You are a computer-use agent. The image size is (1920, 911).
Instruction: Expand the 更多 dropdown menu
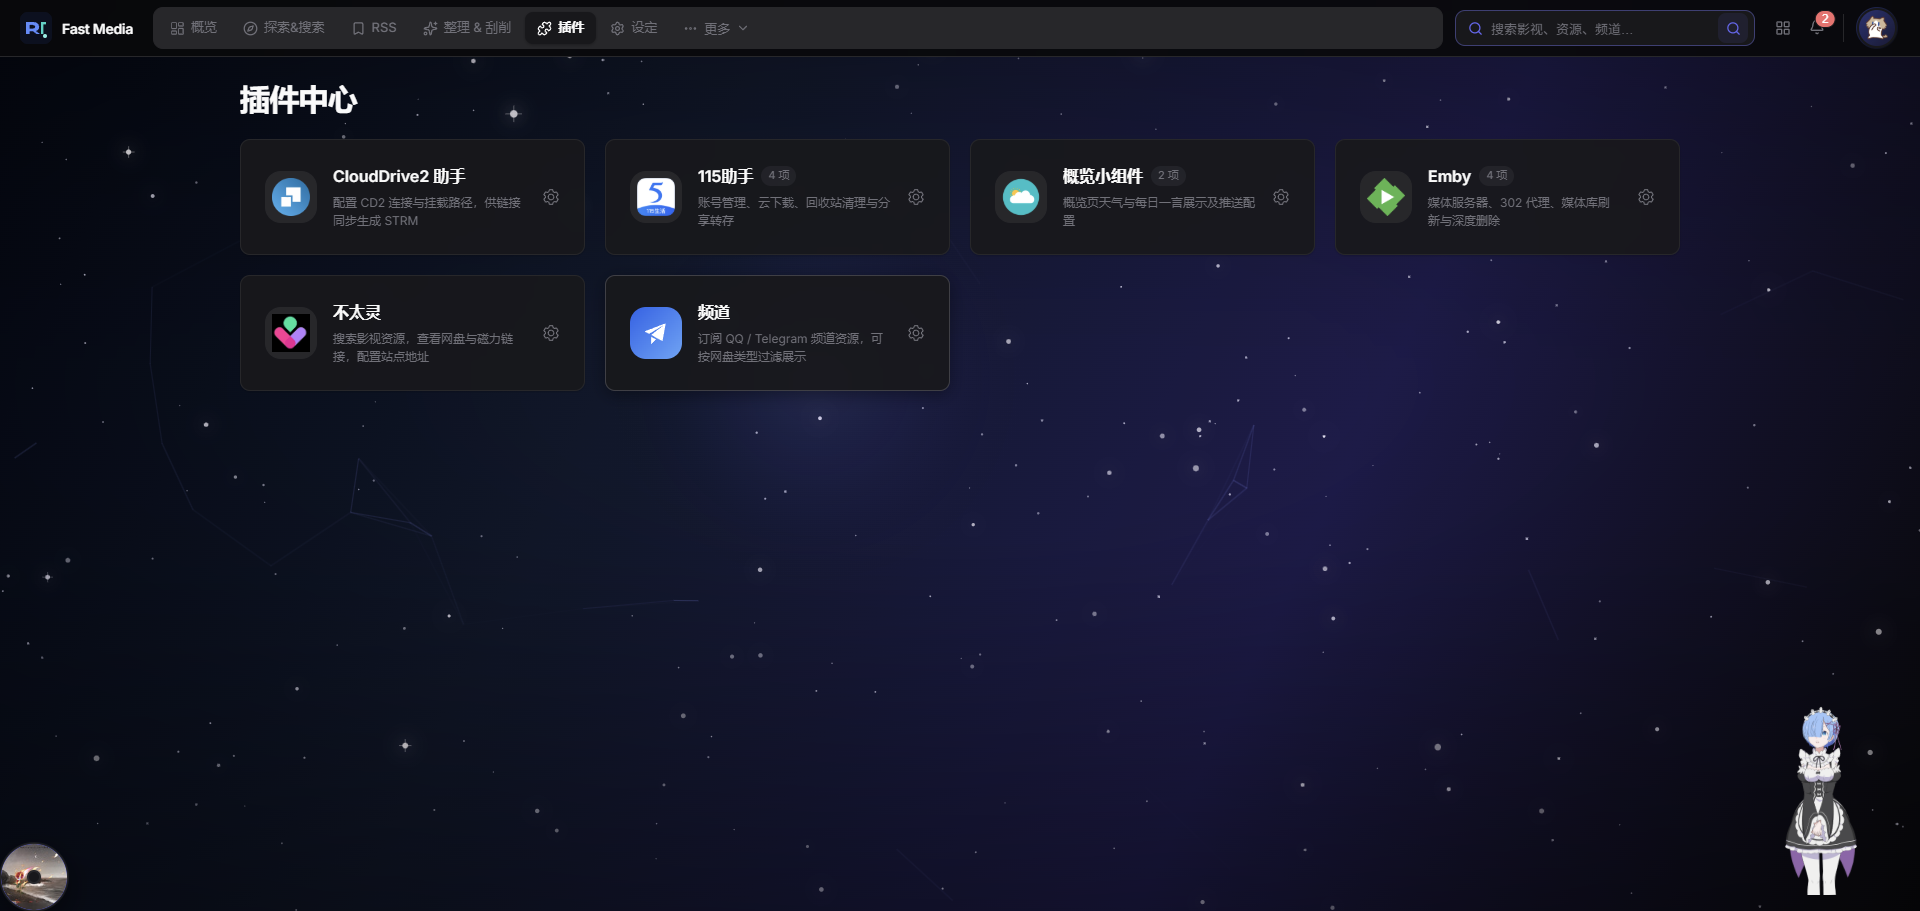tap(716, 28)
